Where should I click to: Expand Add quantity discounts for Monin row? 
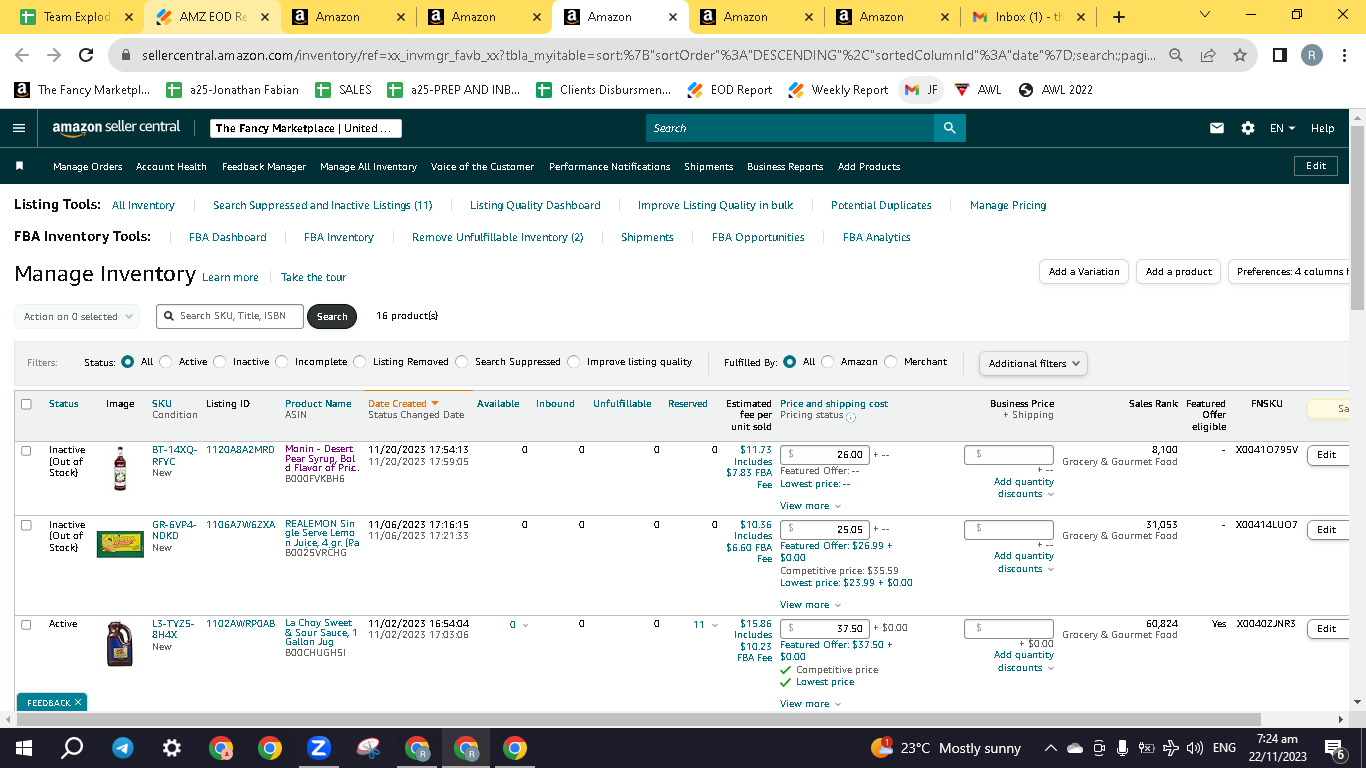point(1023,488)
